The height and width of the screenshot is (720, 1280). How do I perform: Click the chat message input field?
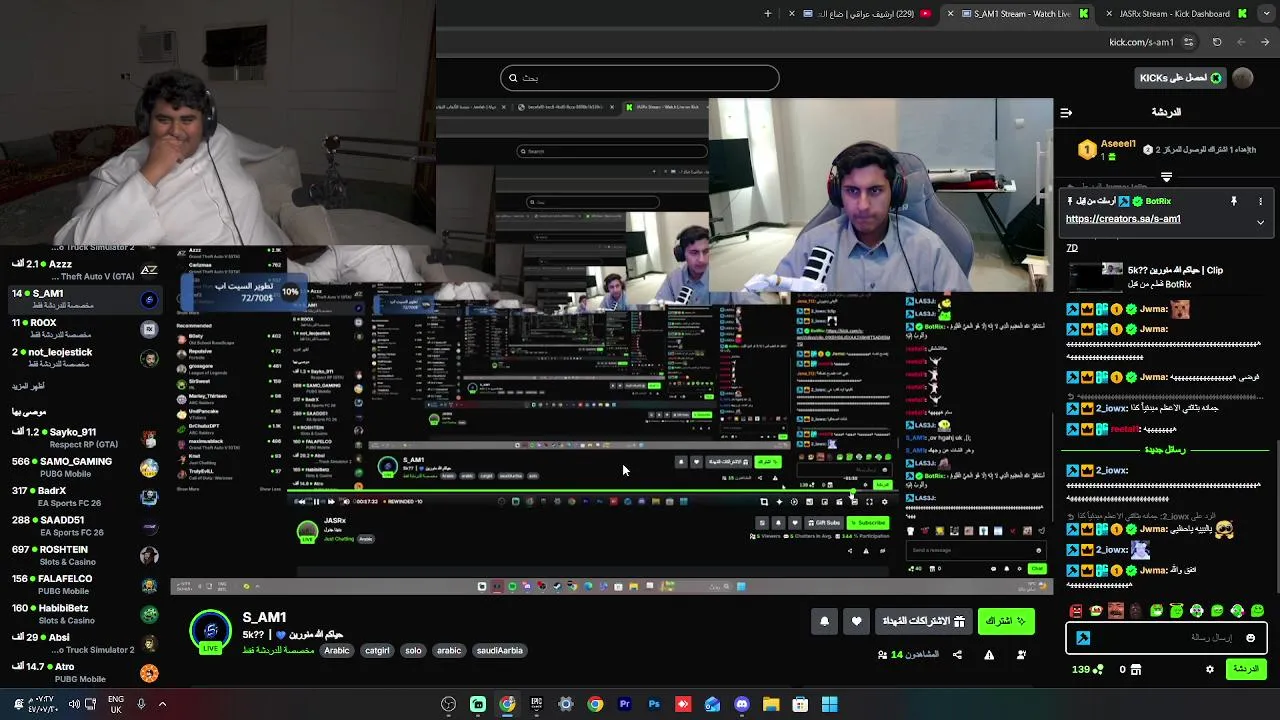1166,638
